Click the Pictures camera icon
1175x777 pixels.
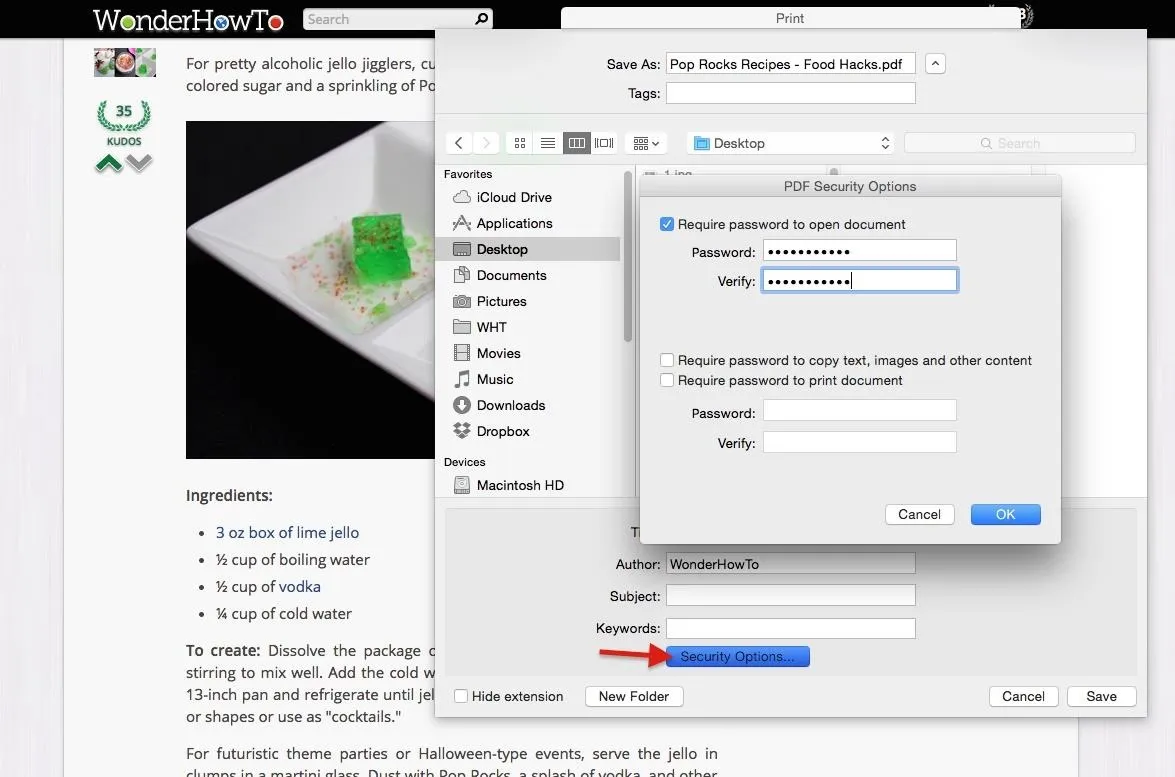coord(462,301)
